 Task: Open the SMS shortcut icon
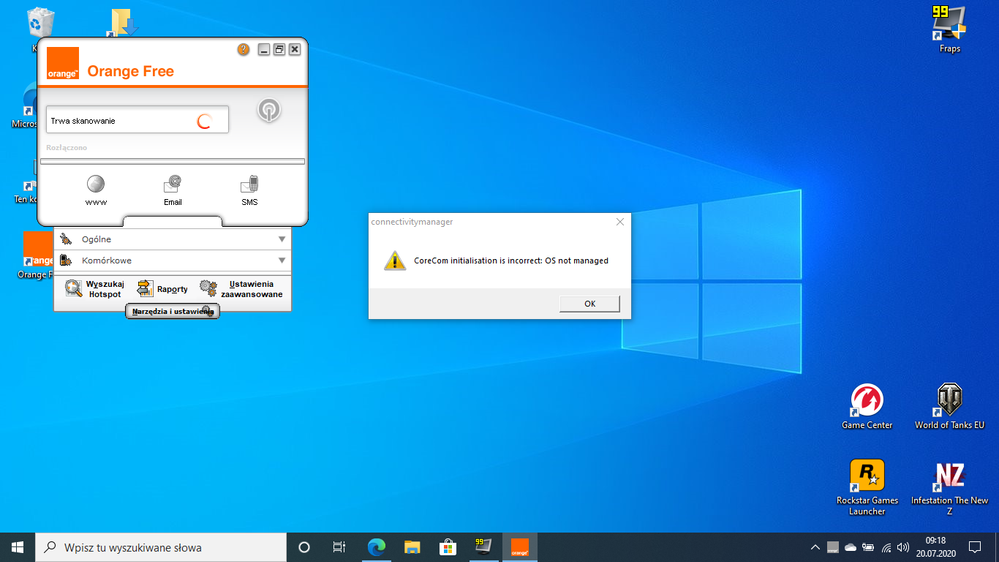point(249,191)
